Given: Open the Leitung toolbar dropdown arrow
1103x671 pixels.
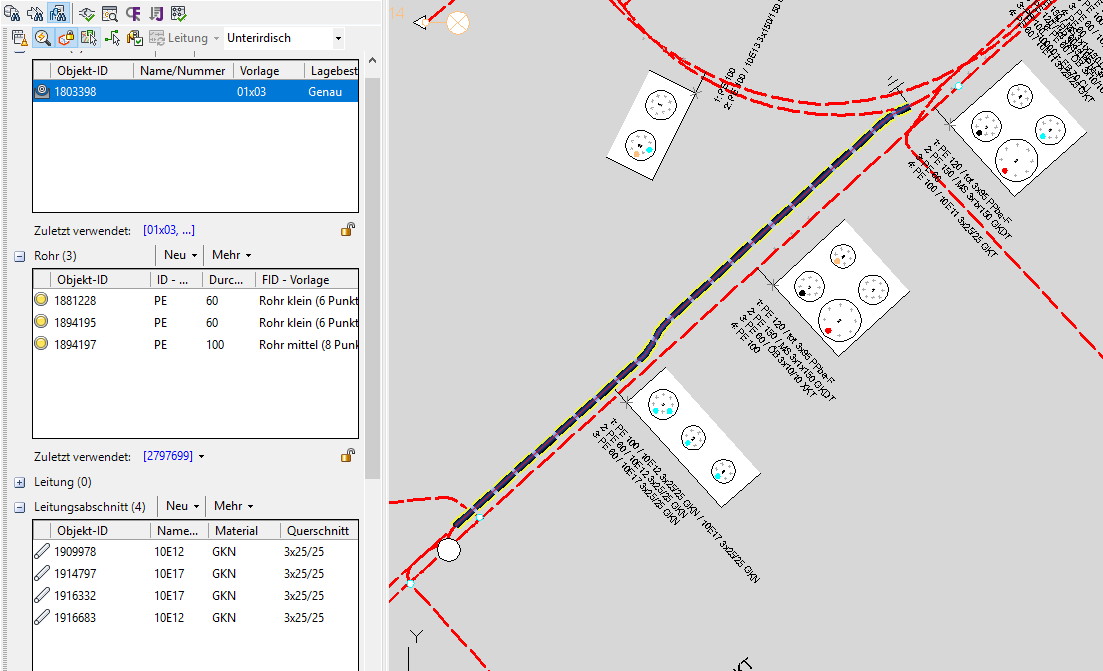Looking at the screenshot, I should pos(216,38).
